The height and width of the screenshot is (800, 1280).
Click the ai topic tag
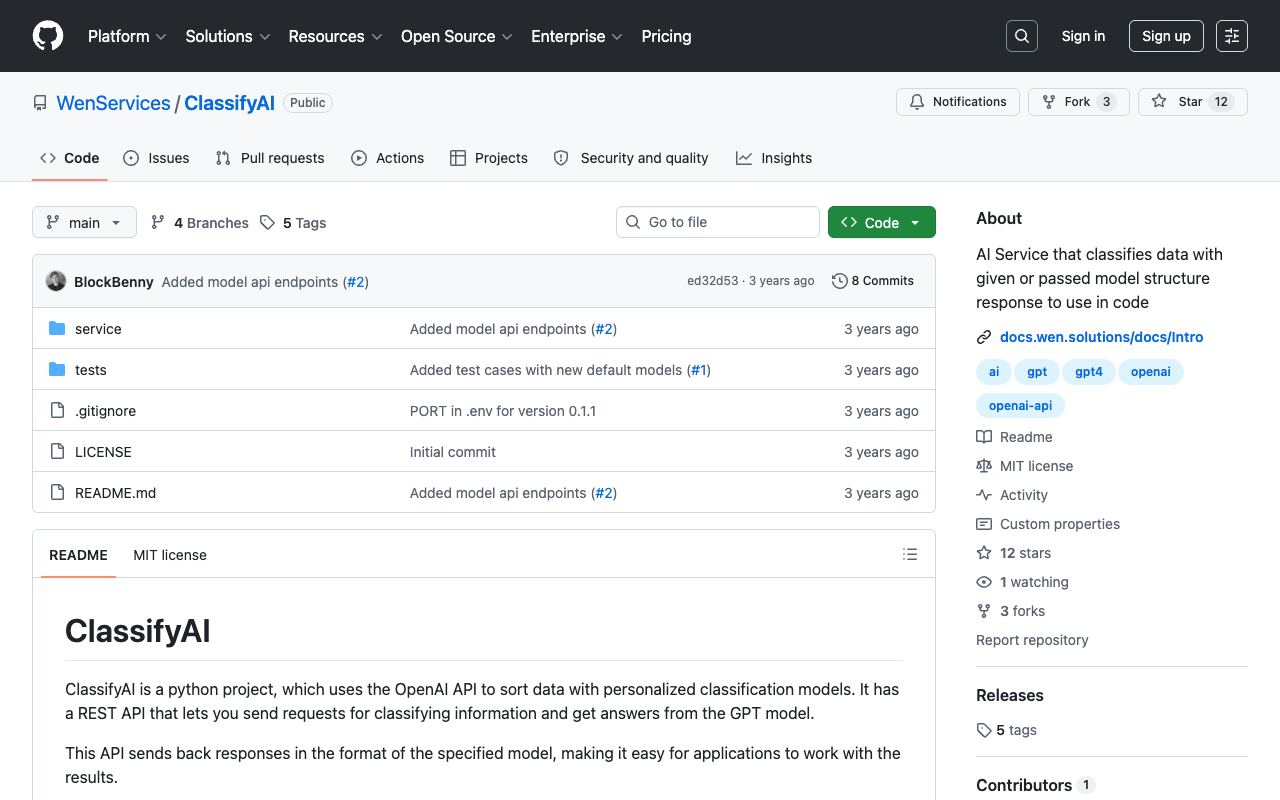(x=994, y=372)
